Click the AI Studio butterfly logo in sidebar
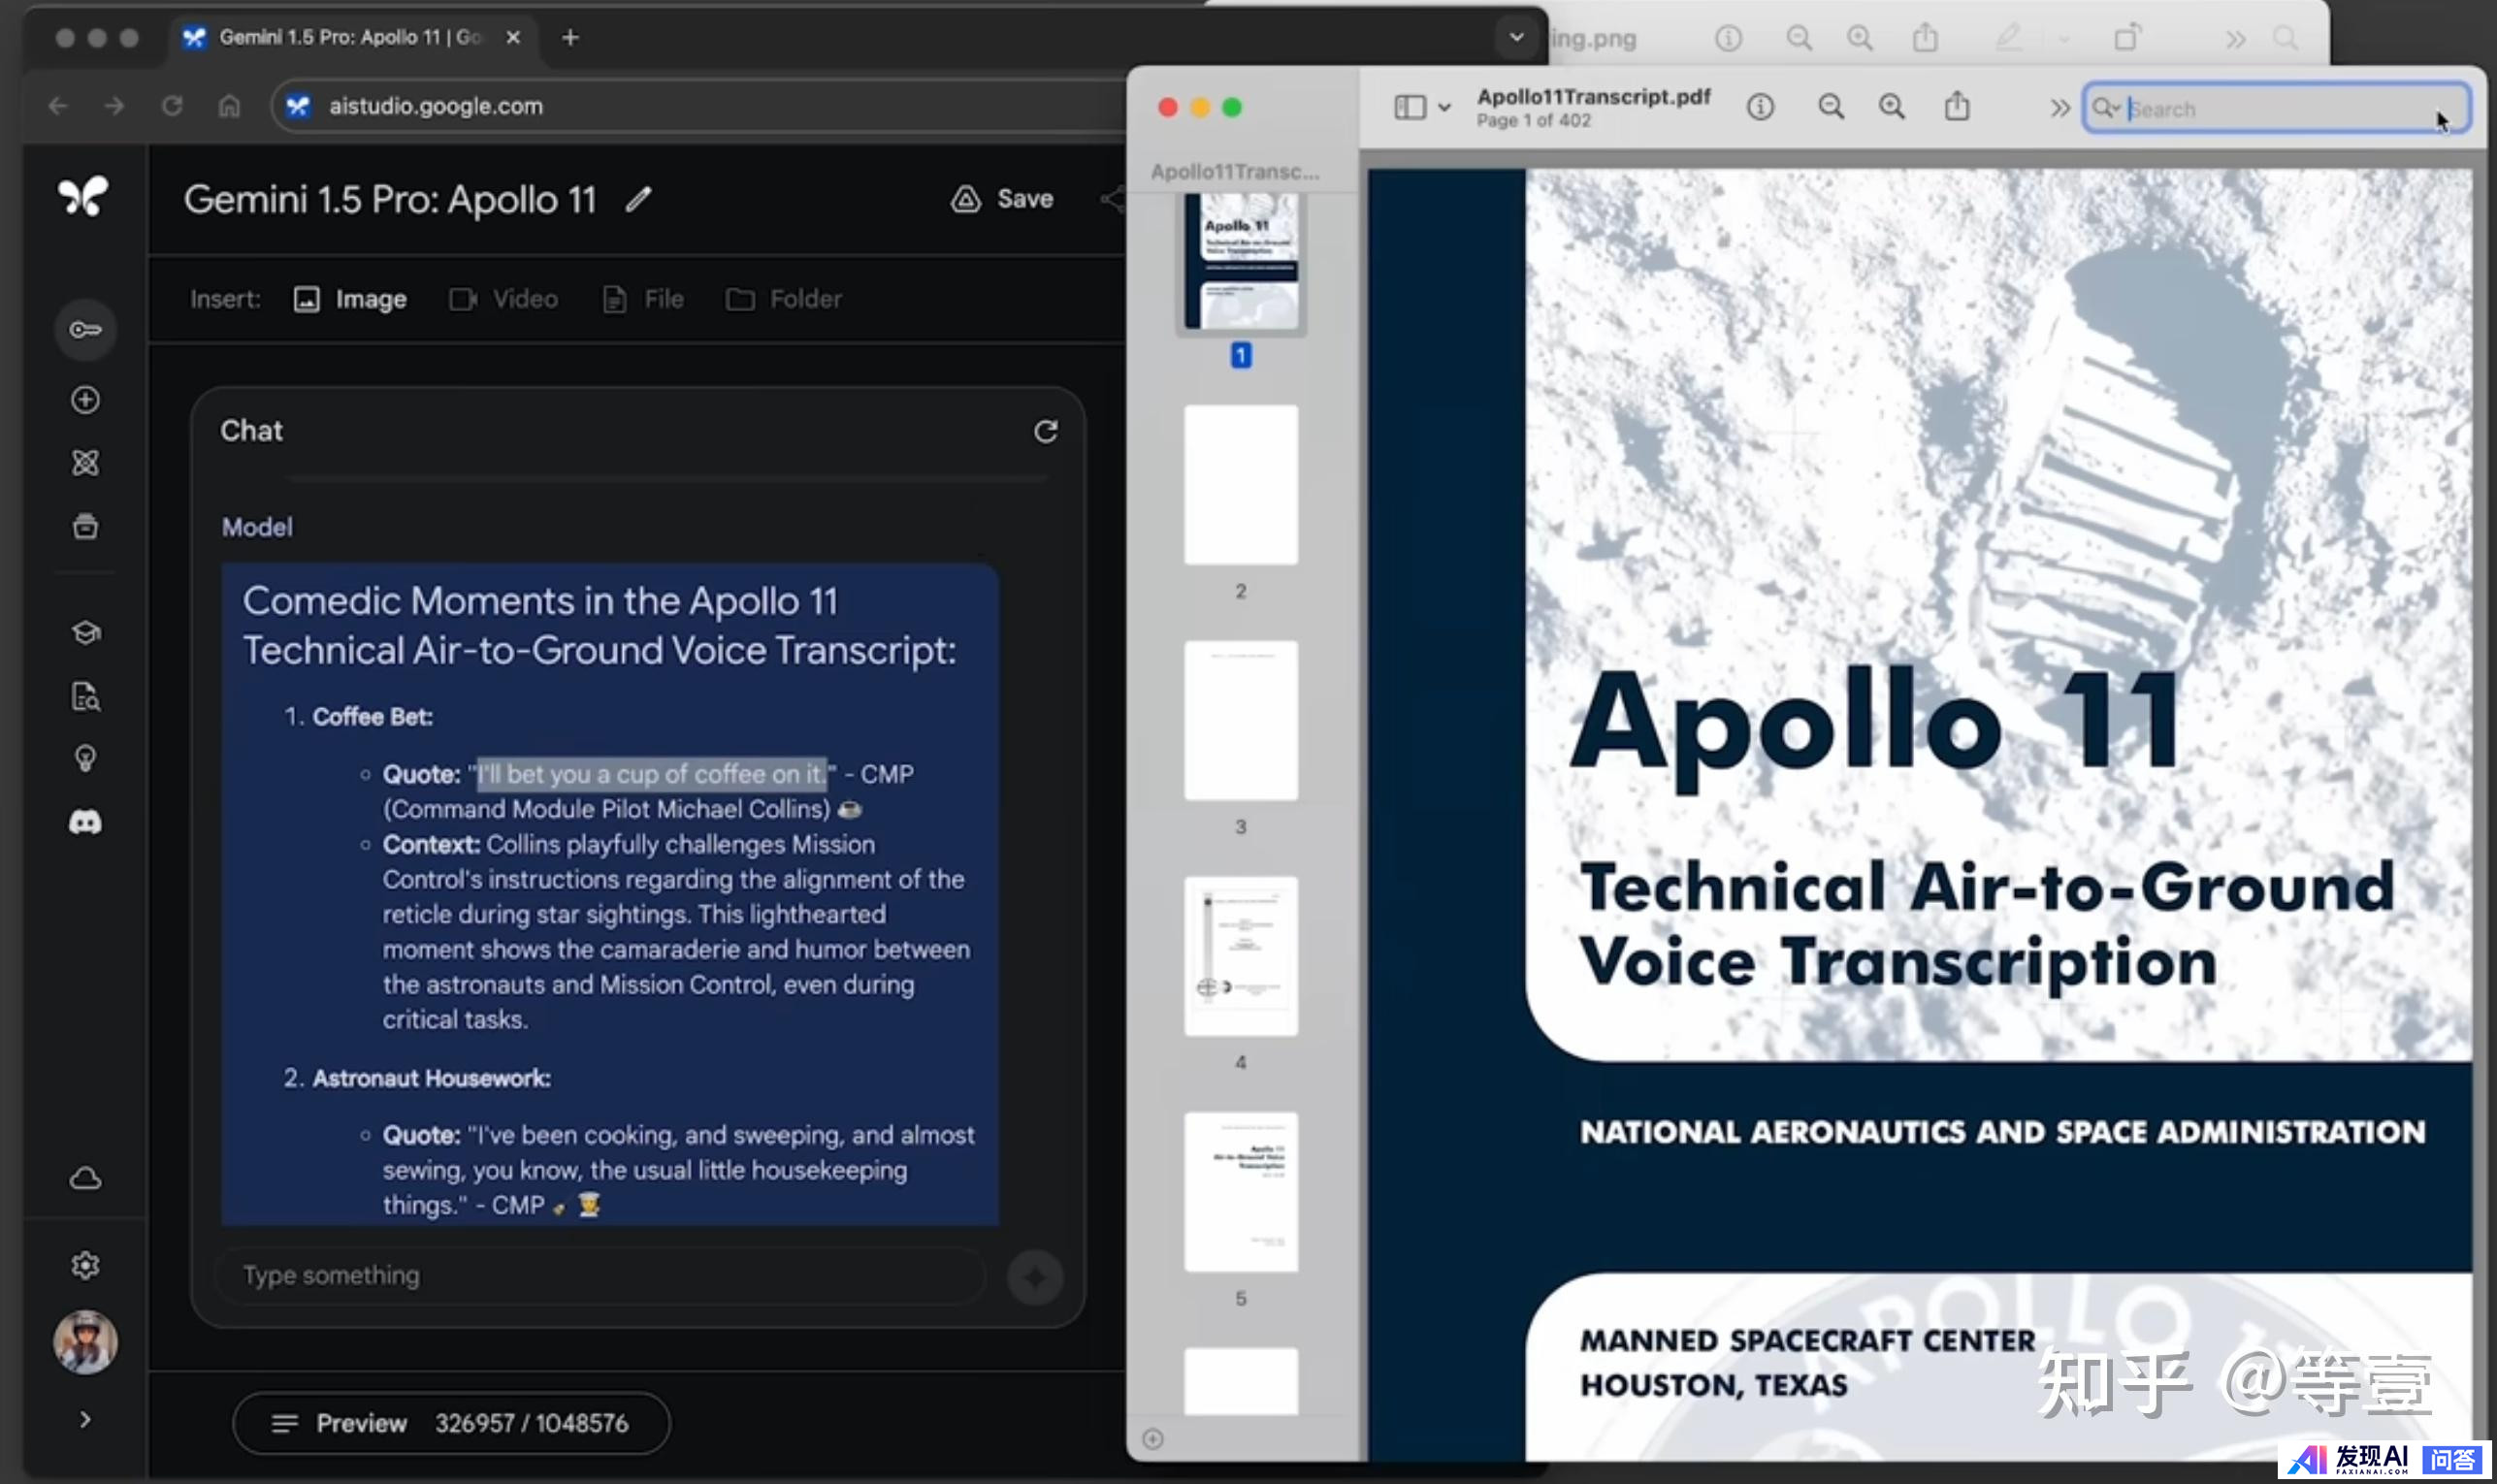2497x1484 pixels. pyautogui.click(x=83, y=196)
